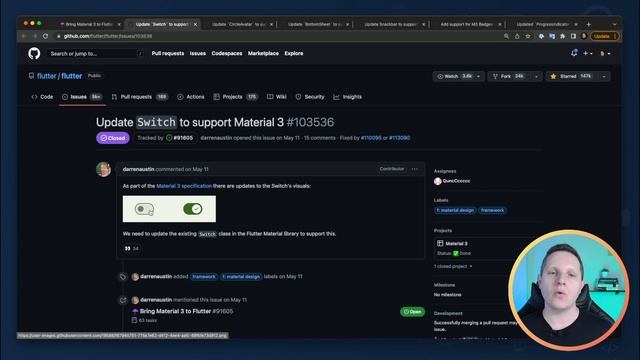Click the share icon in address bar
Viewport: 640px width, 360px height.
tap(517, 36)
